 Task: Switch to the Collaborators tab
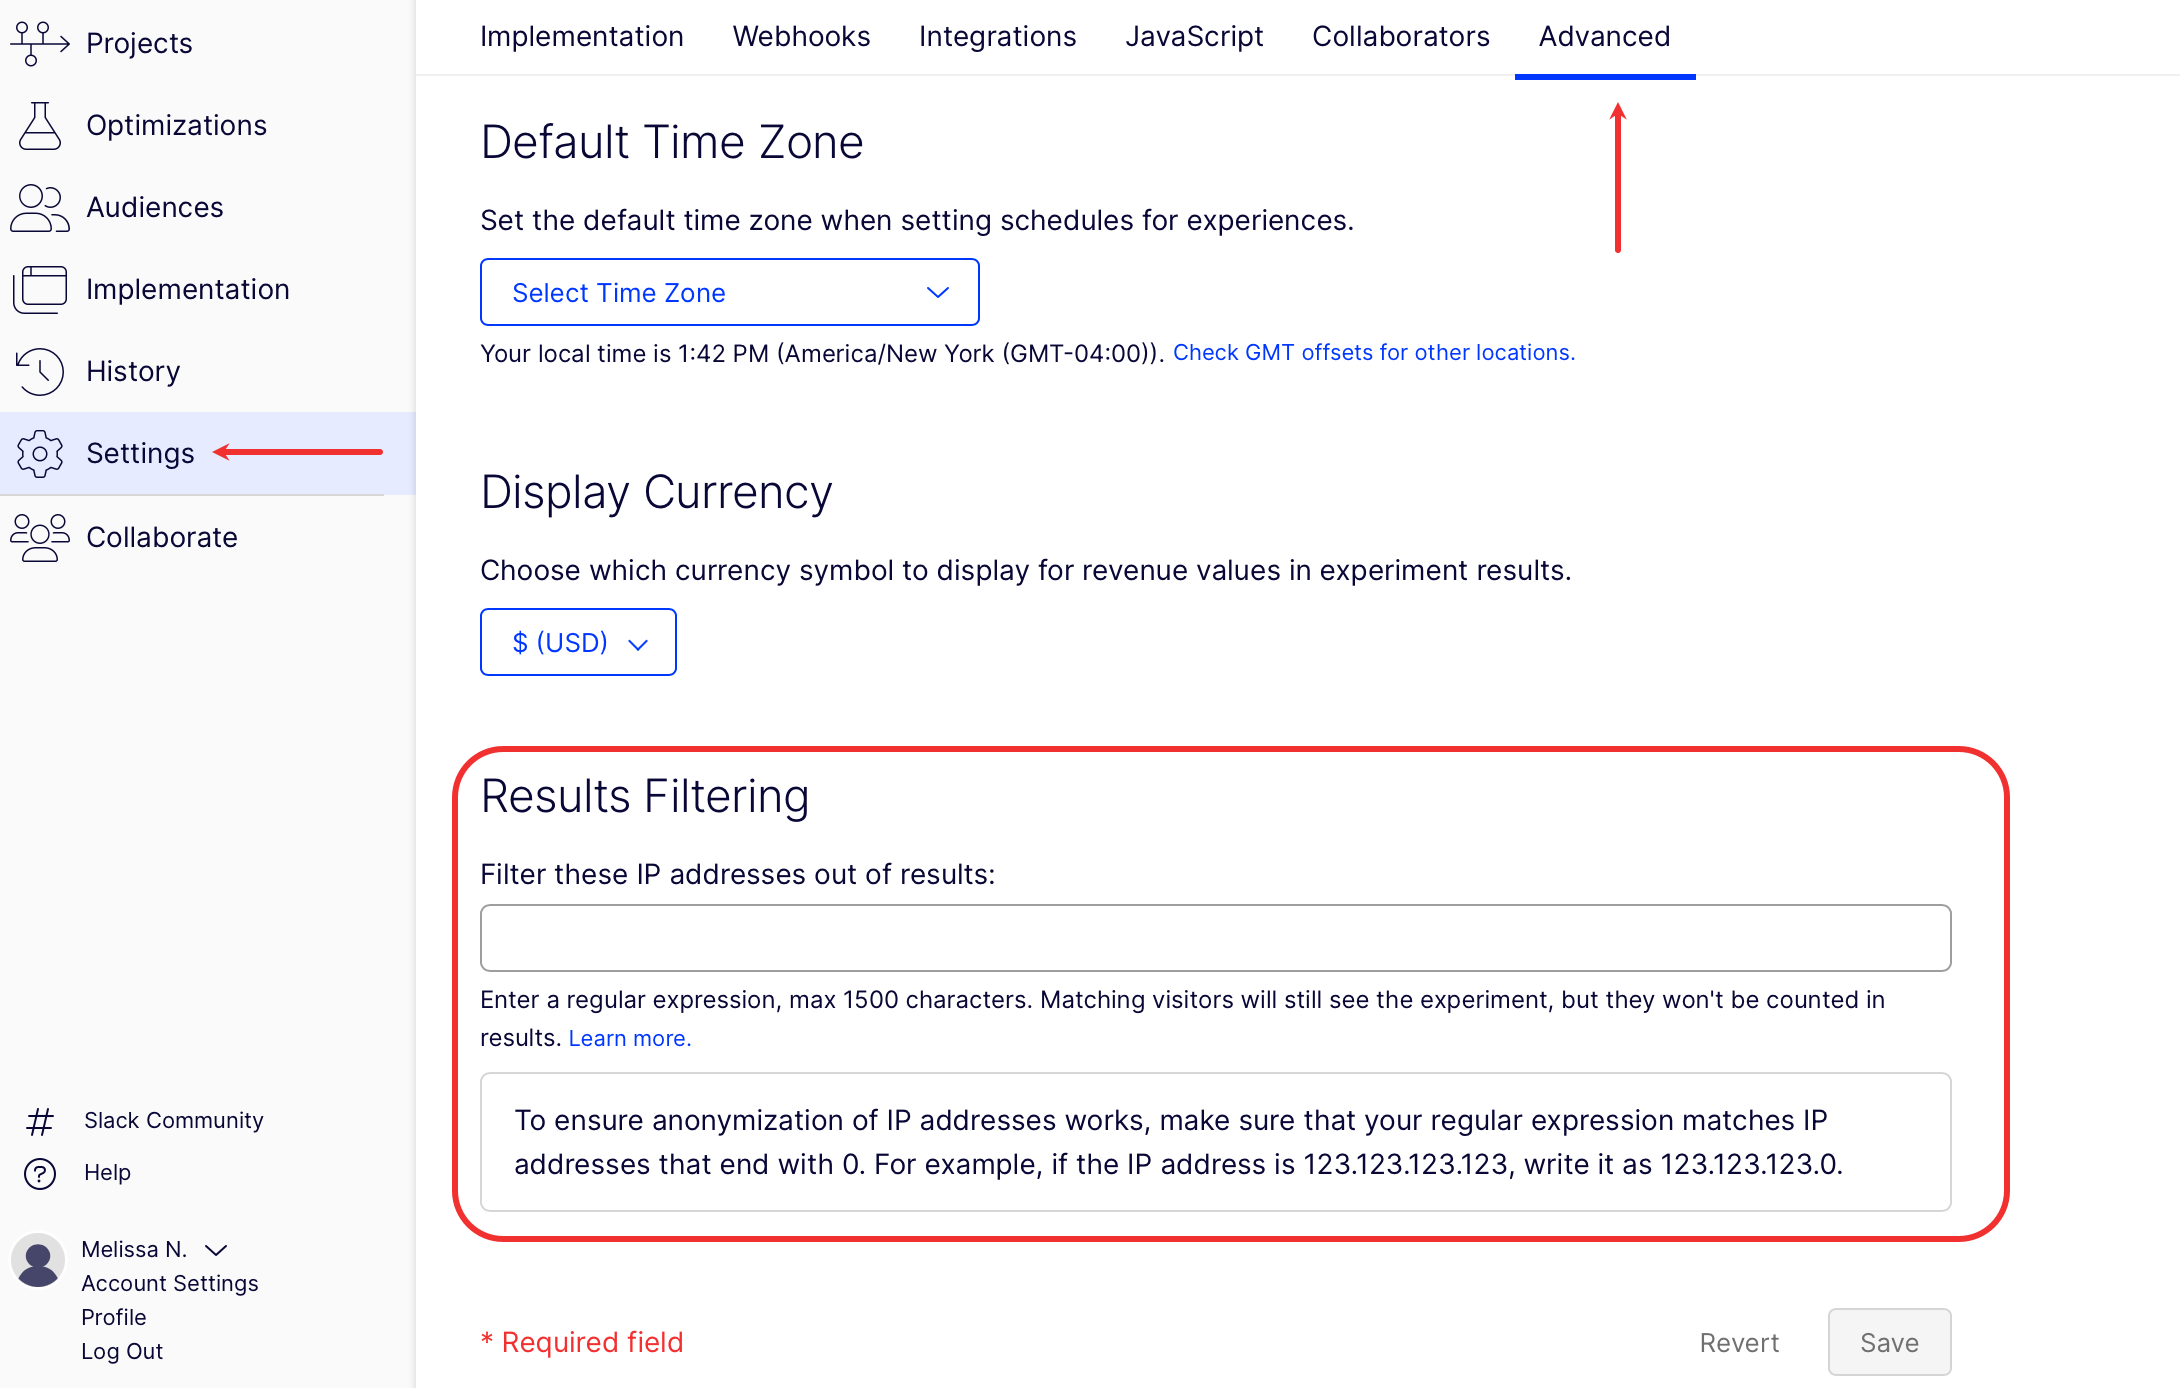(1400, 37)
